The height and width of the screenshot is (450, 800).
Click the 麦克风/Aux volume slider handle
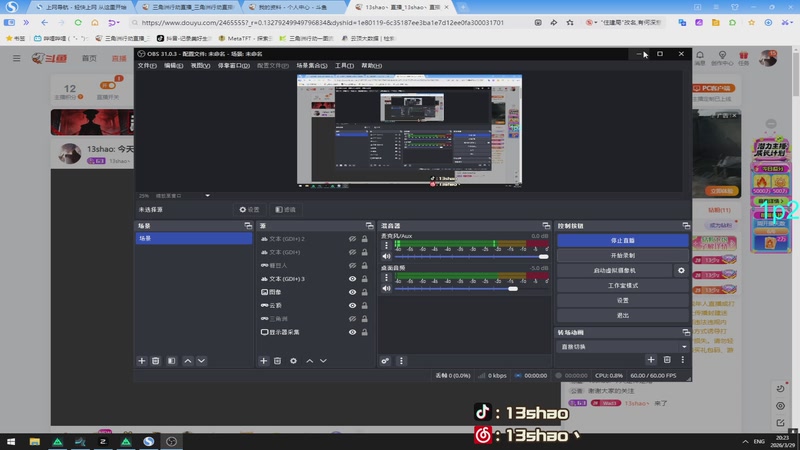pyautogui.click(x=543, y=257)
